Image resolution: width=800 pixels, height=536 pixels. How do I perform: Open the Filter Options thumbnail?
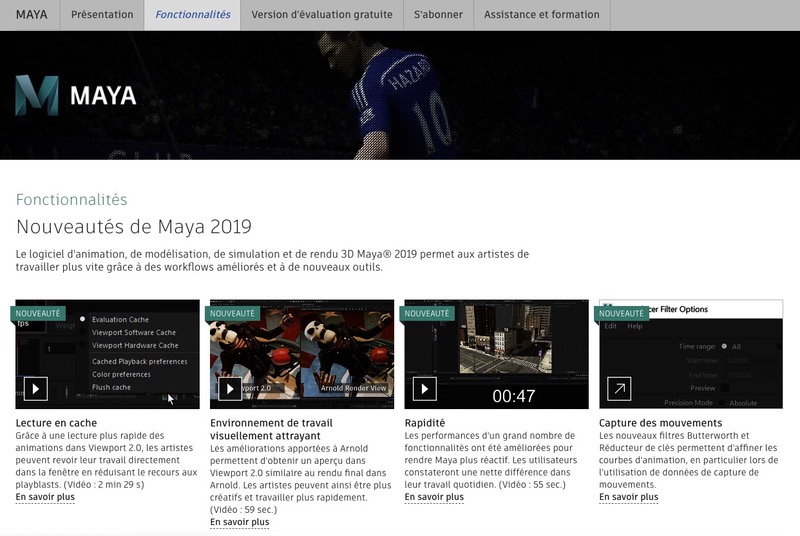[x=691, y=354]
